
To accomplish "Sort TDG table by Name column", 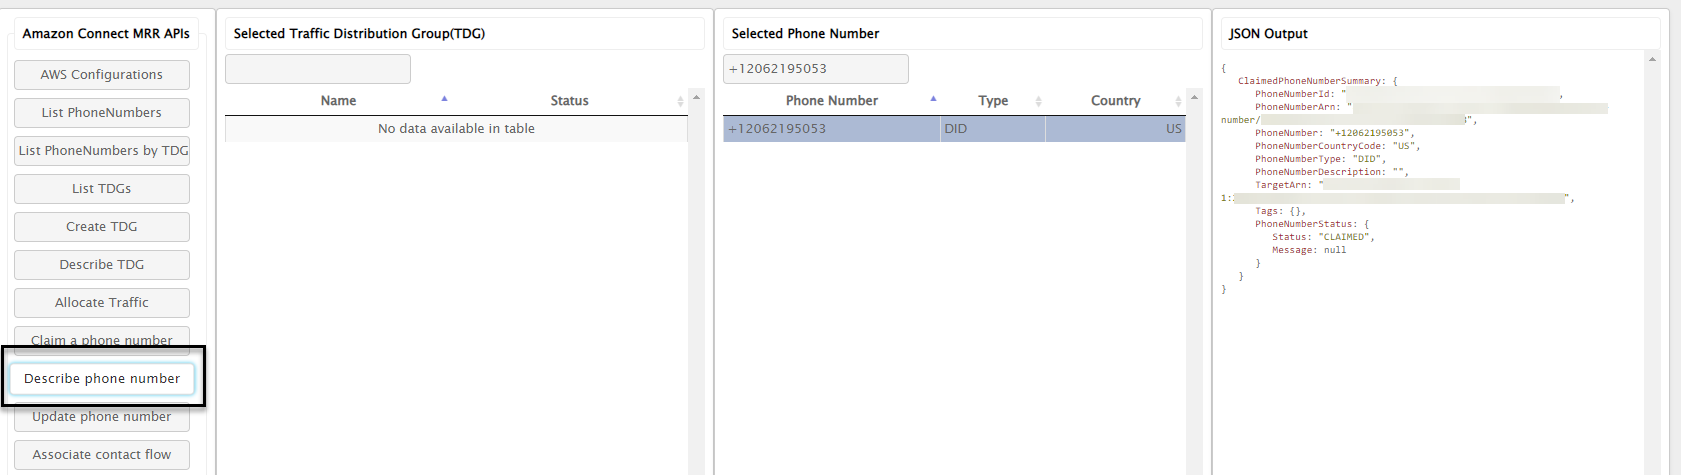I will pos(339,101).
